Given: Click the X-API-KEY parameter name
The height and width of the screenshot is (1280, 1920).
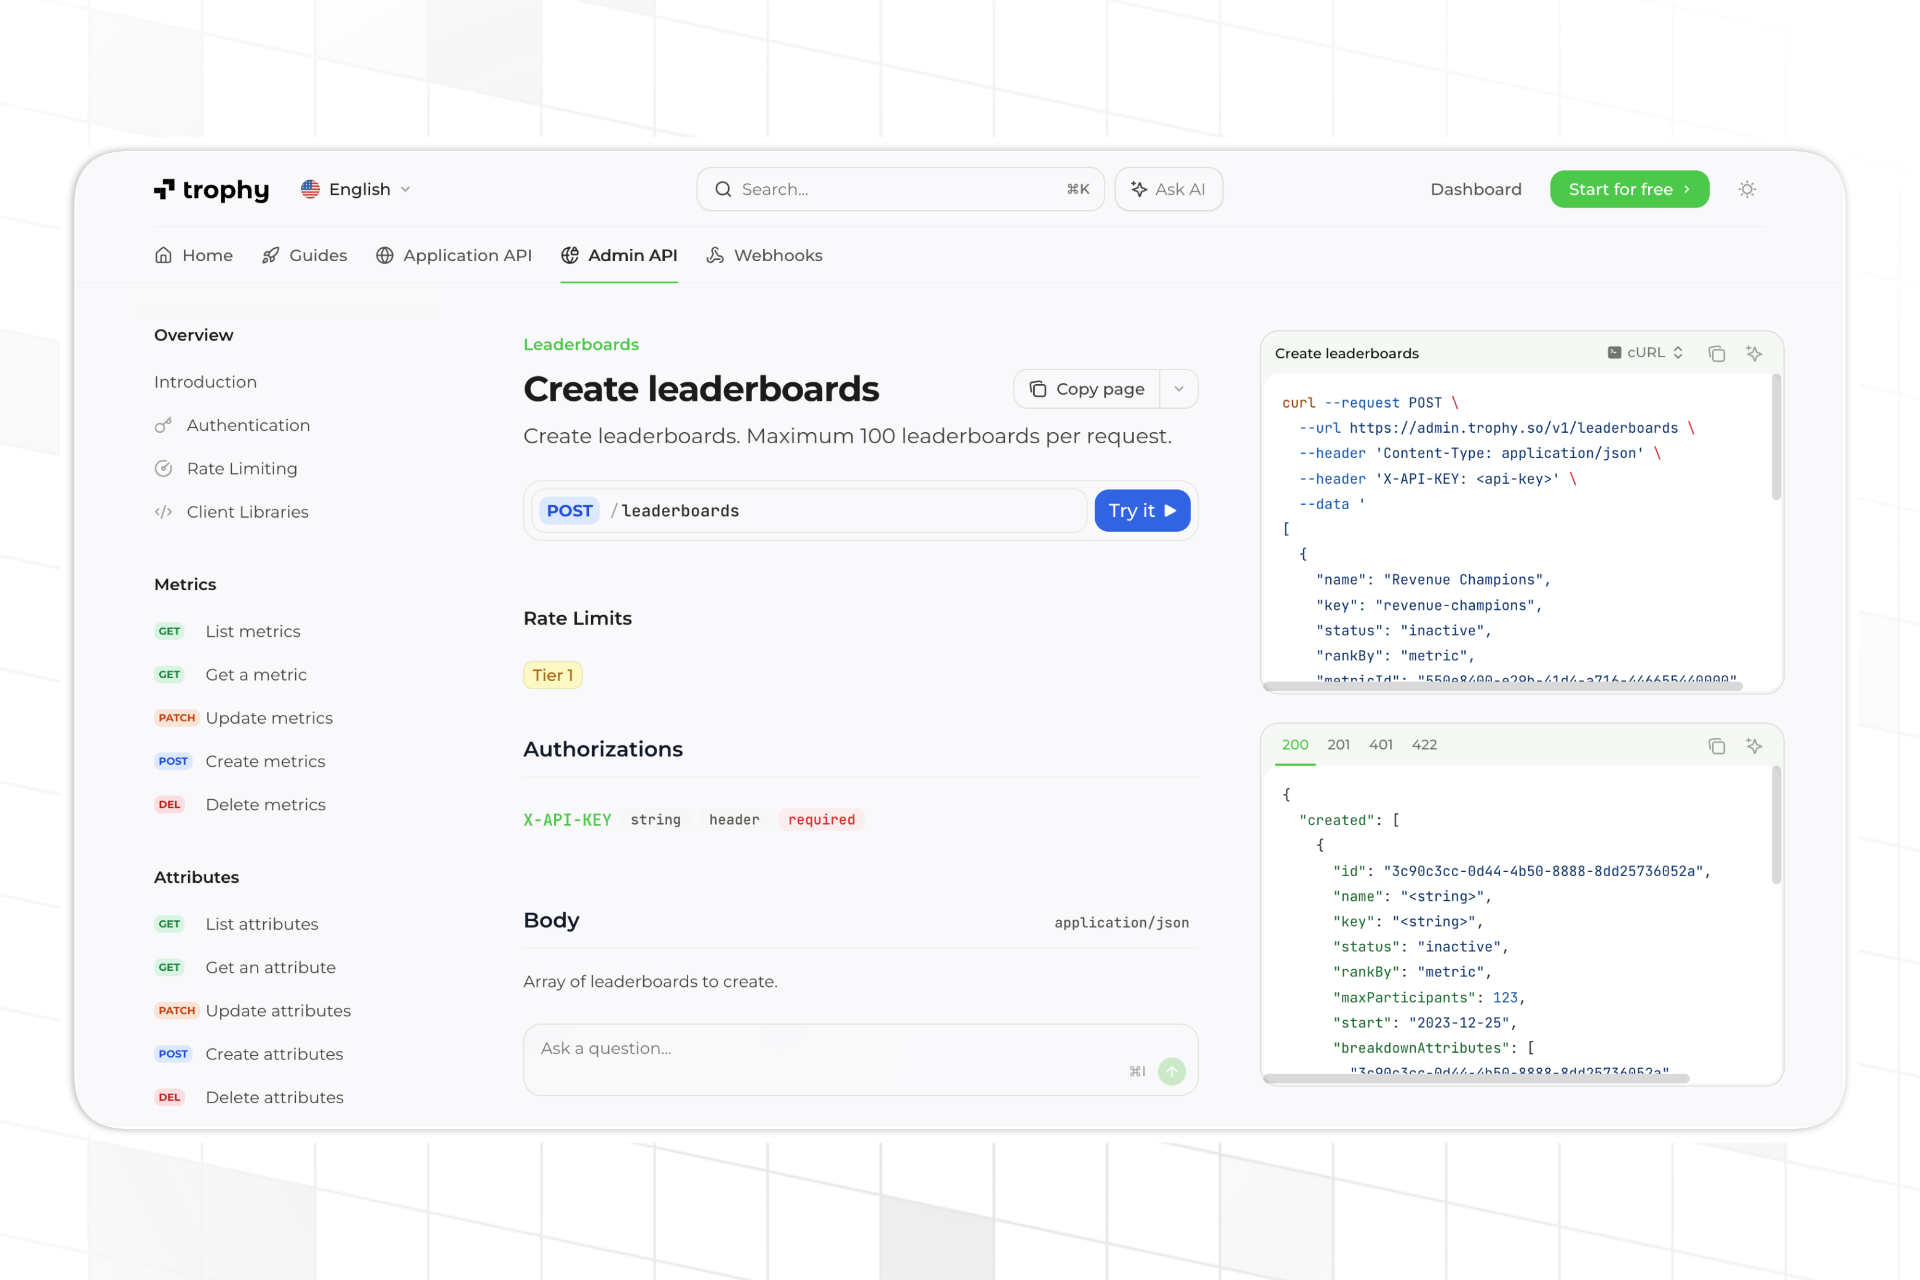Looking at the screenshot, I should 567,819.
